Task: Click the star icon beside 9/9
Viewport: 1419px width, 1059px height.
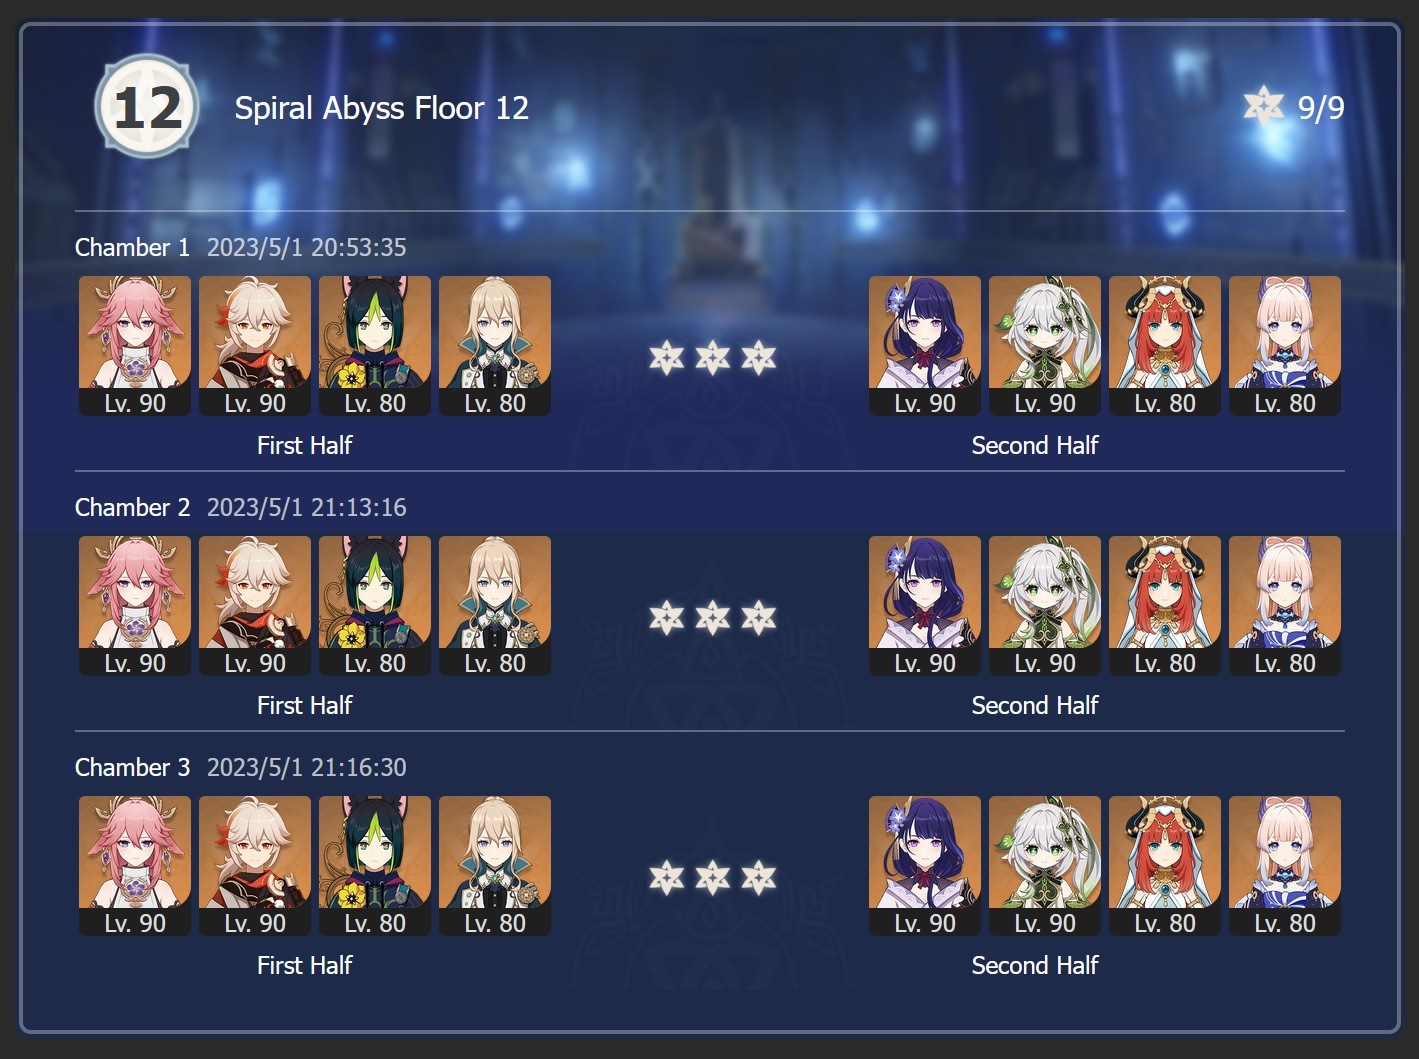Action: click(x=1263, y=105)
